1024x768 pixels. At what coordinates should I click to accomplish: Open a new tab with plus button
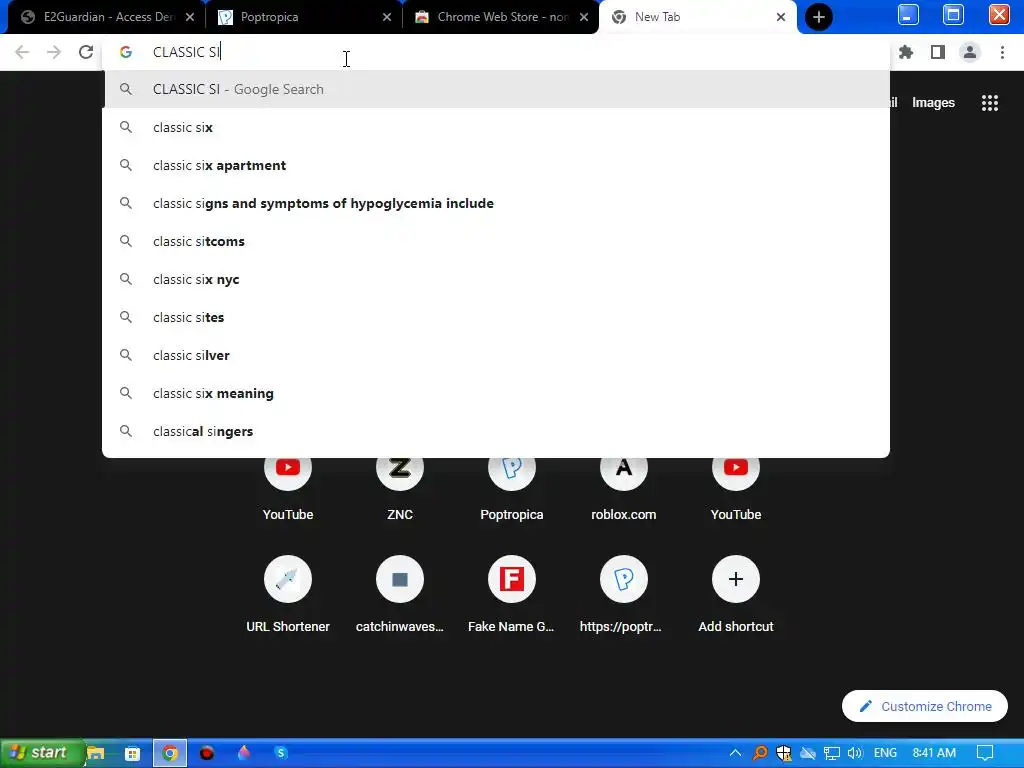pos(819,17)
